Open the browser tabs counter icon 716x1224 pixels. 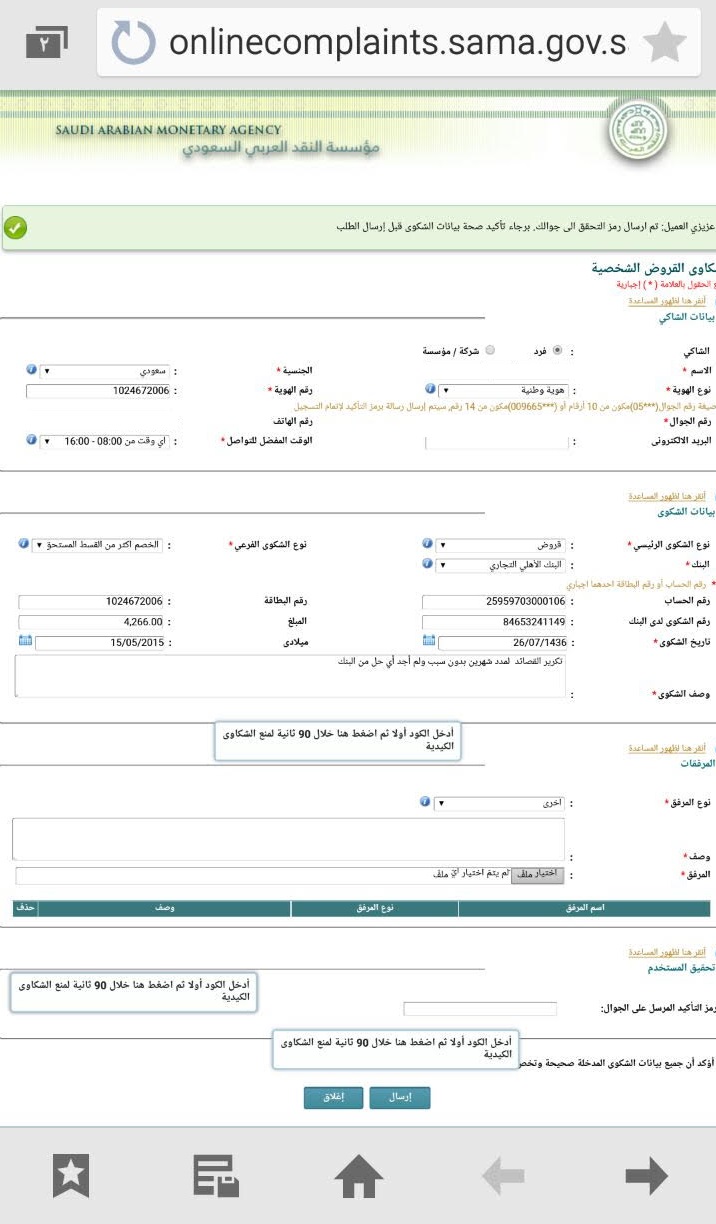(x=45, y=43)
